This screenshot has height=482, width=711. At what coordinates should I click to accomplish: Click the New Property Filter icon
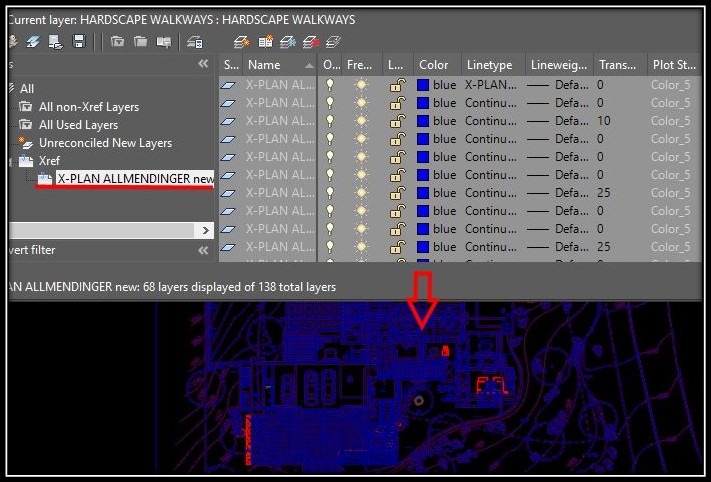(x=117, y=42)
